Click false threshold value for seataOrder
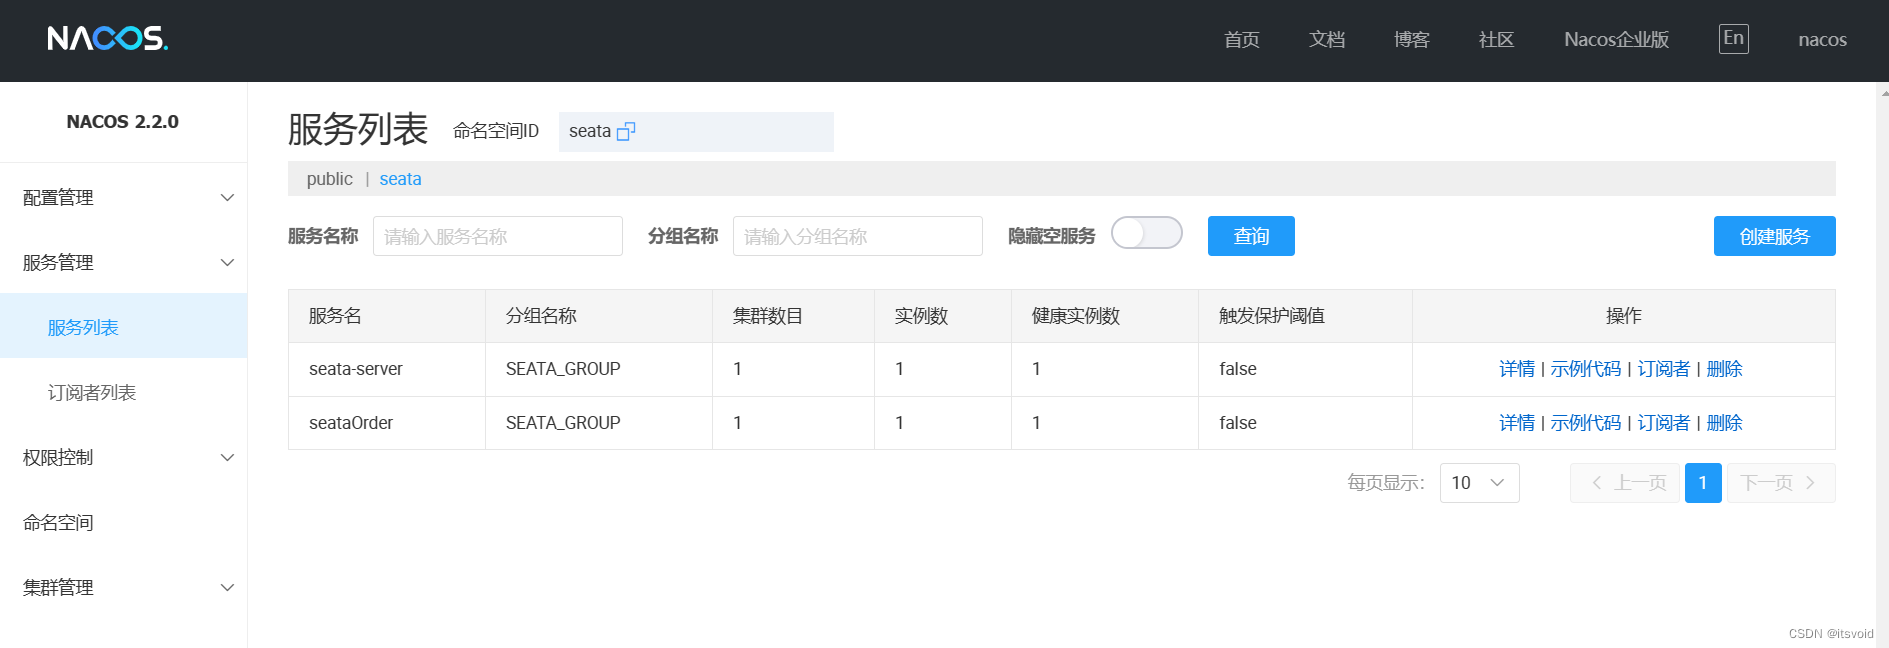The width and height of the screenshot is (1889, 648). 1238,423
